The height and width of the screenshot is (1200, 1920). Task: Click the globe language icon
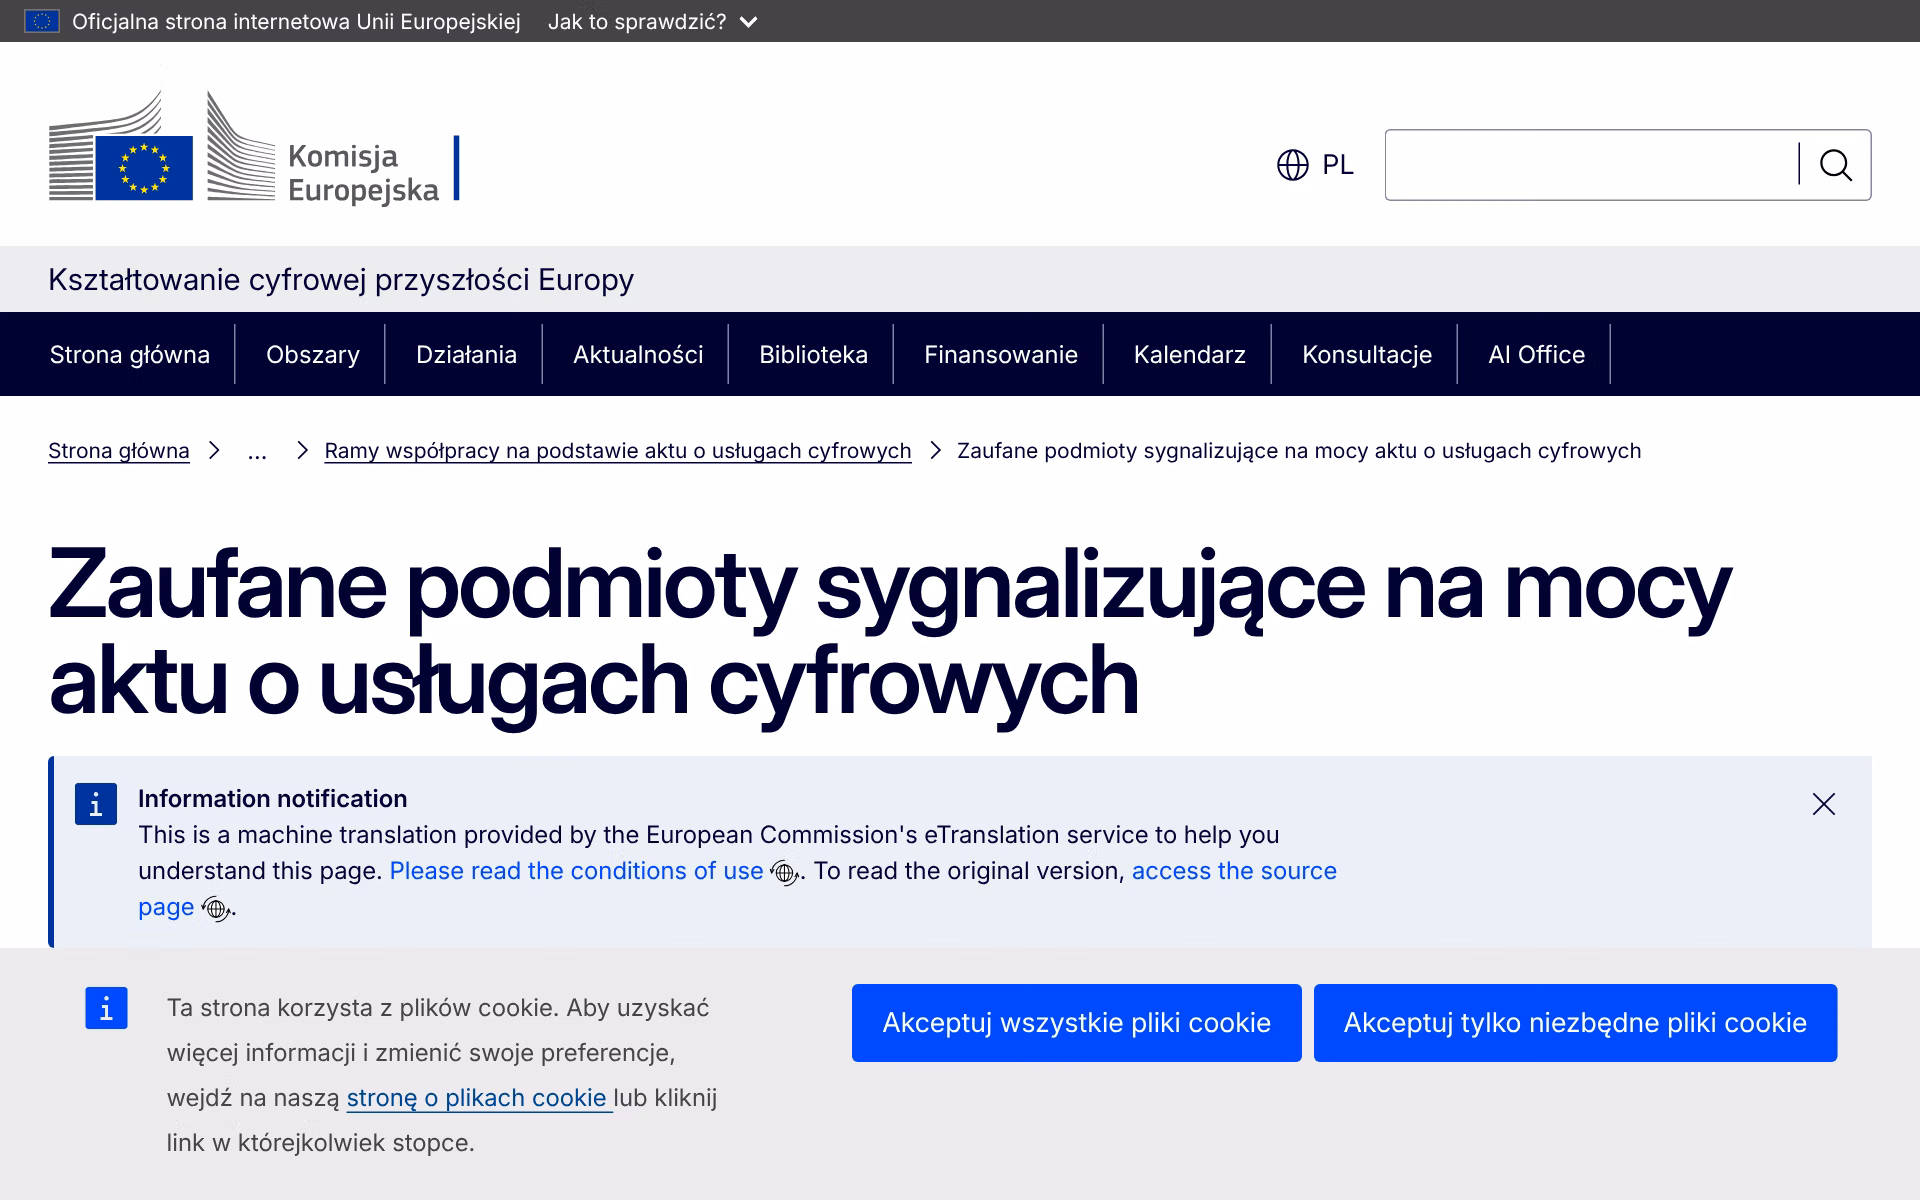point(1293,165)
